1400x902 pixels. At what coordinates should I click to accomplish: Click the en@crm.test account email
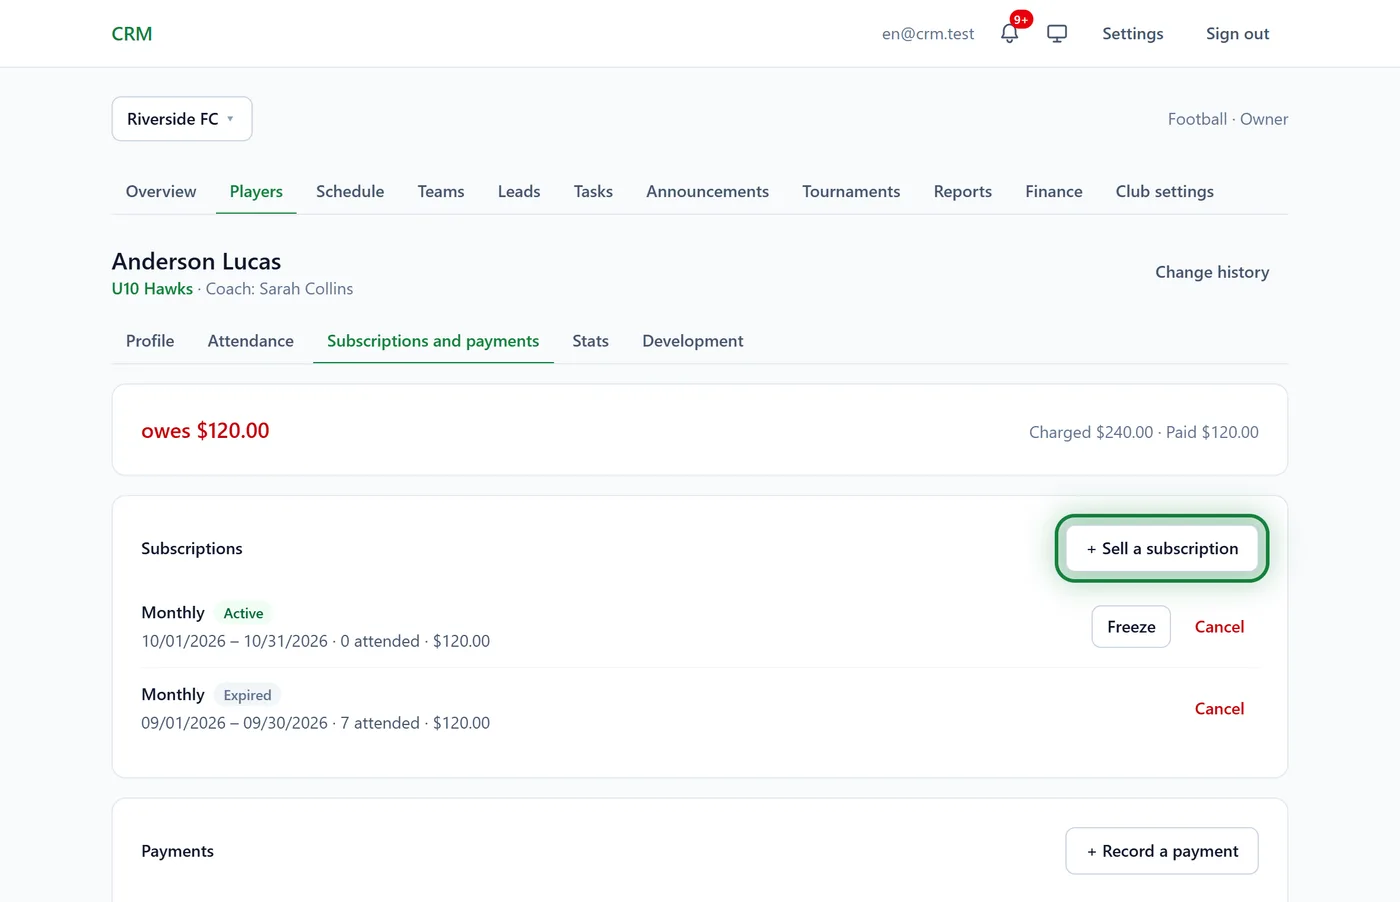click(928, 34)
